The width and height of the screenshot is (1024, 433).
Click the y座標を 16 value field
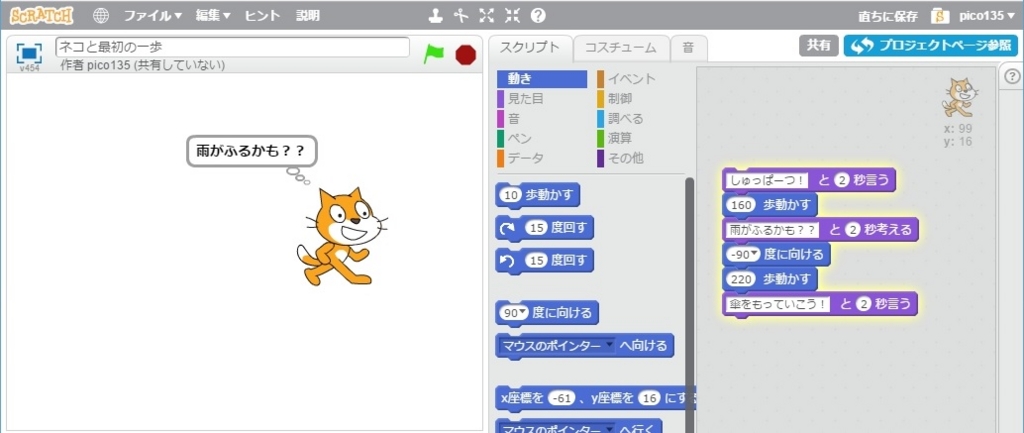(x=648, y=398)
